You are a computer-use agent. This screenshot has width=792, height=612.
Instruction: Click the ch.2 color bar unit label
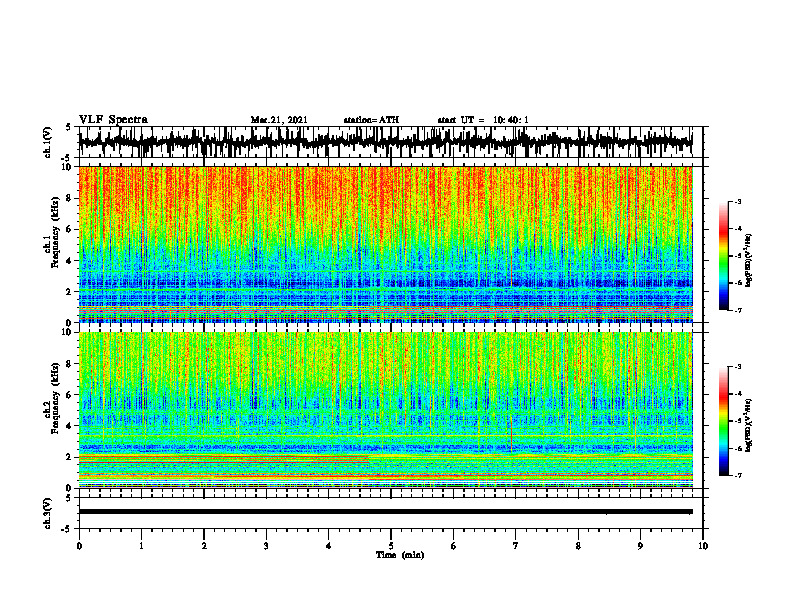749,425
